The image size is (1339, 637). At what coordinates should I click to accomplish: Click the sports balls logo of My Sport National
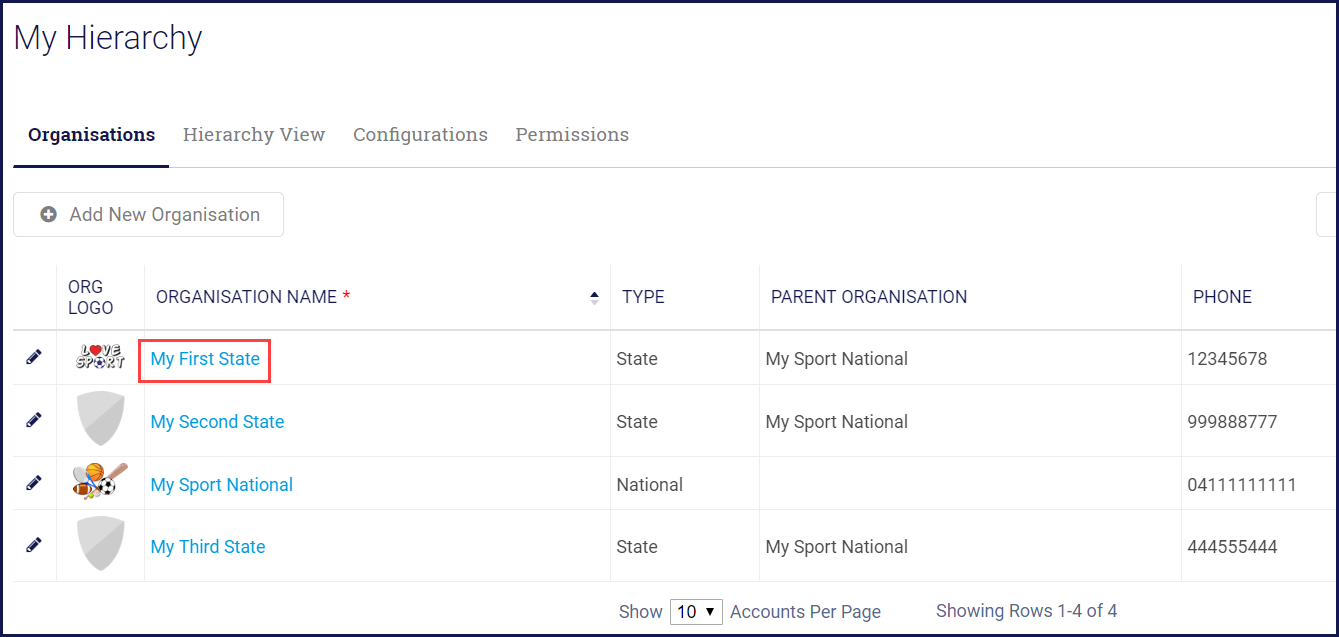(100, 481)
